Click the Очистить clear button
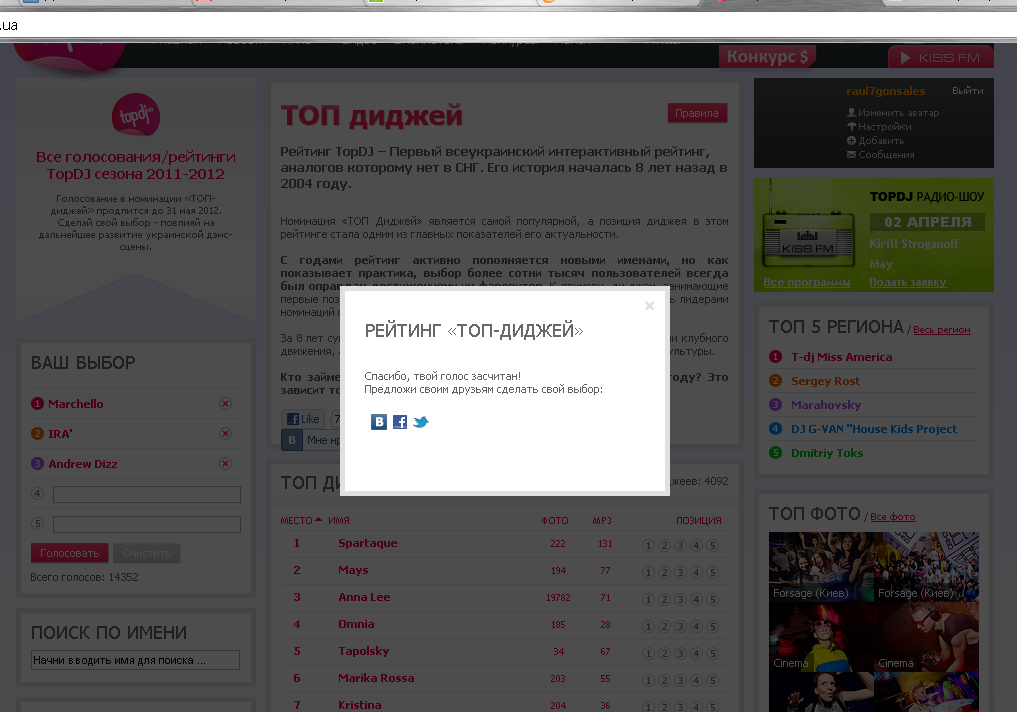Viewport: 1017px width, 712px height. 147,553
